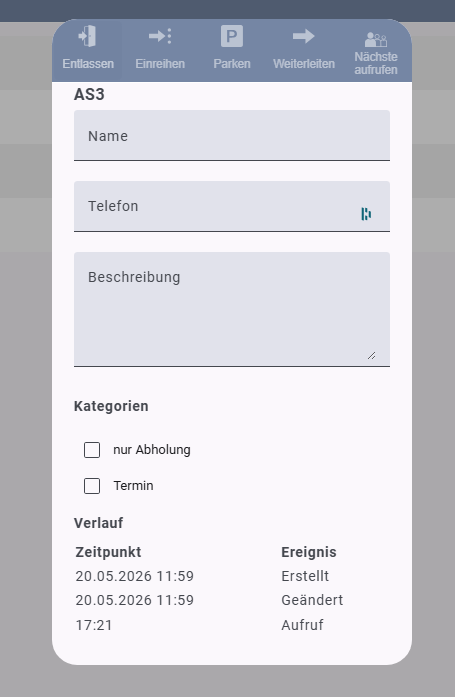The image size is (455, 697).
Task: Click the Nächste aufrufen people icon
Action: [x=376, y=39]
